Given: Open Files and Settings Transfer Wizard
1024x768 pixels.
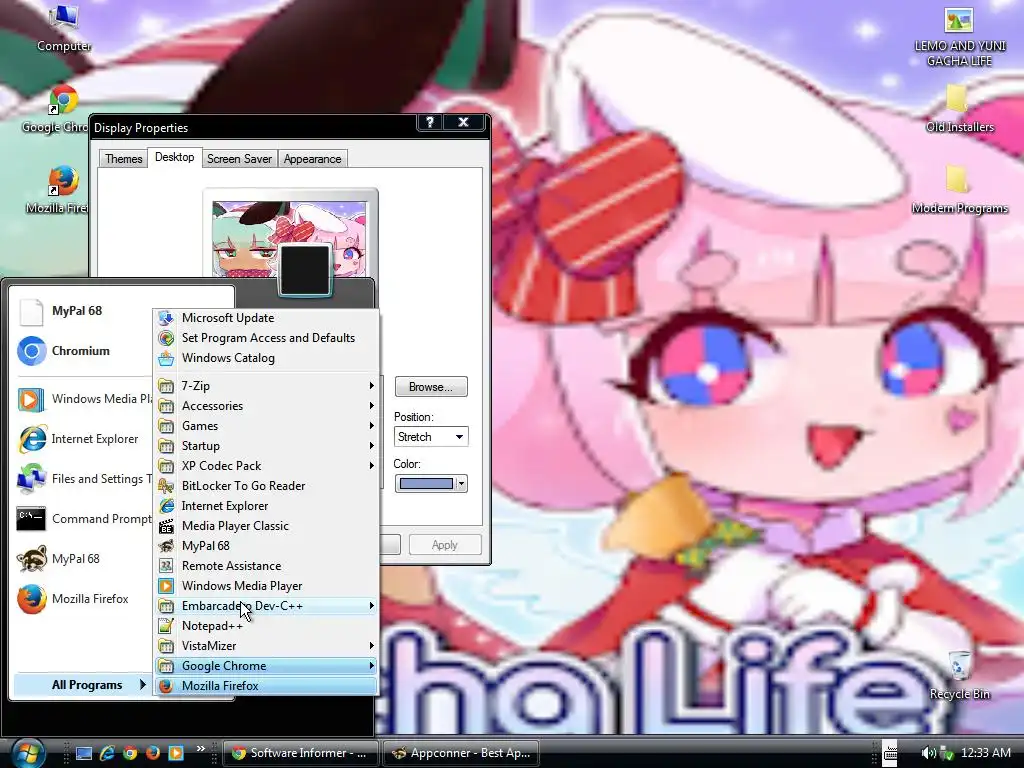Looking at the screenshot, I should [x=82, y=479].
